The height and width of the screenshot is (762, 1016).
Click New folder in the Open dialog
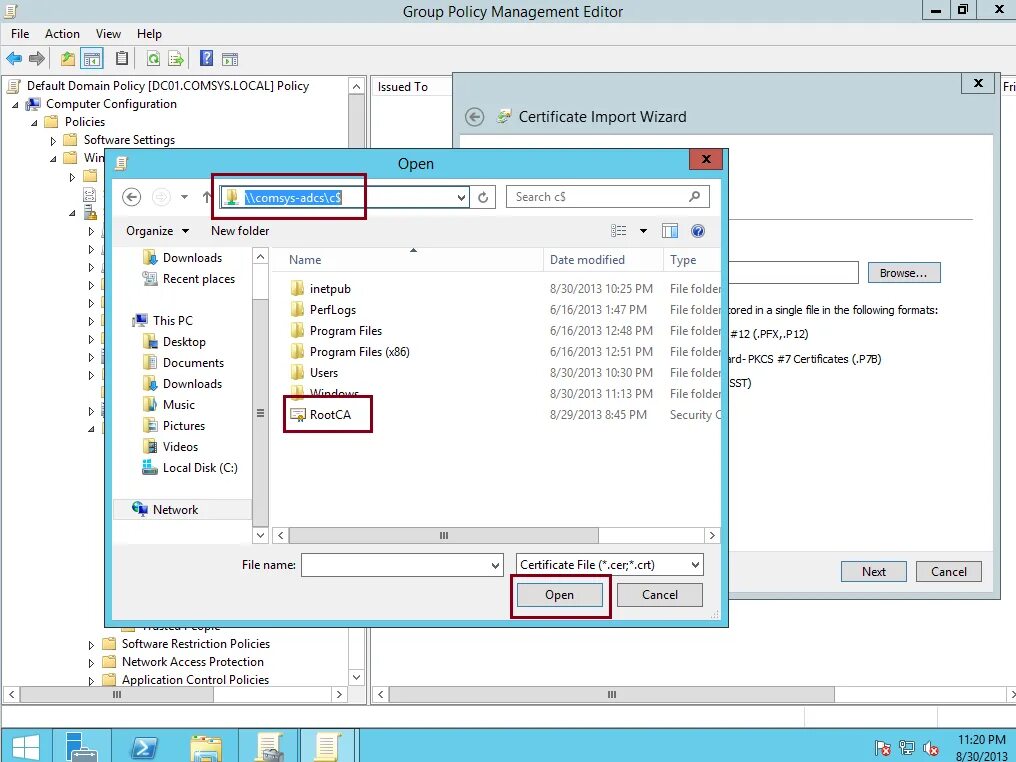[x=240, y=231]
